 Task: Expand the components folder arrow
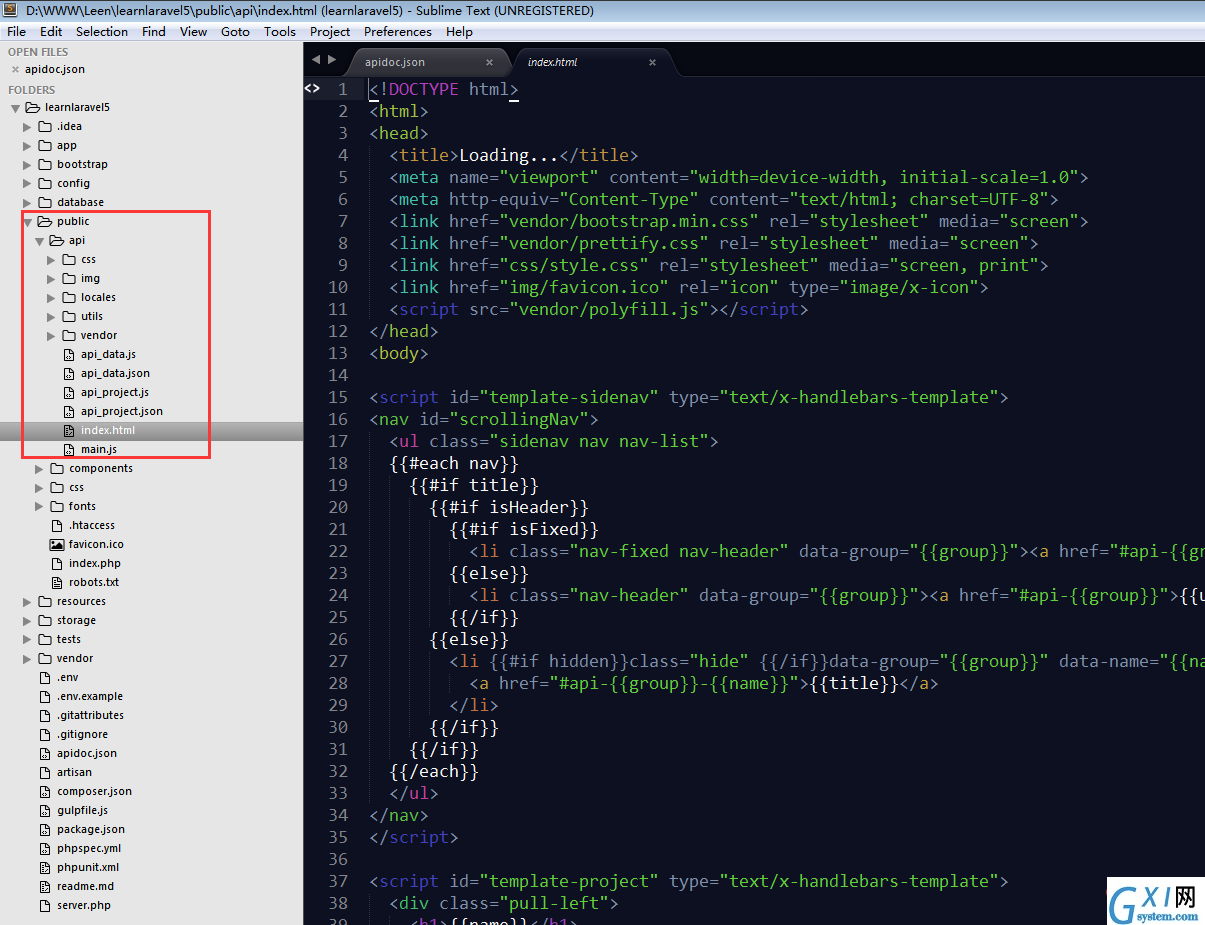(x=40, y=468)
